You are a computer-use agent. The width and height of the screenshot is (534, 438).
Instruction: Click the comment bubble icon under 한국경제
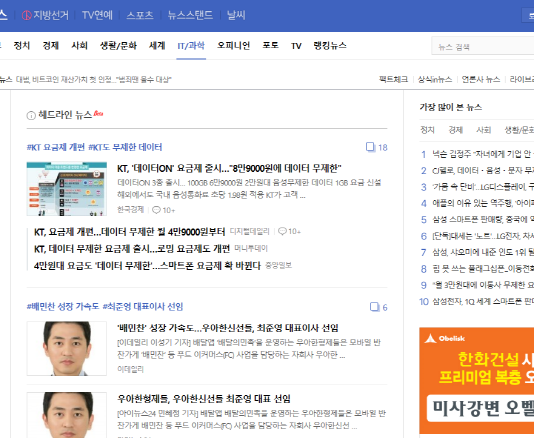coord(156,210)
